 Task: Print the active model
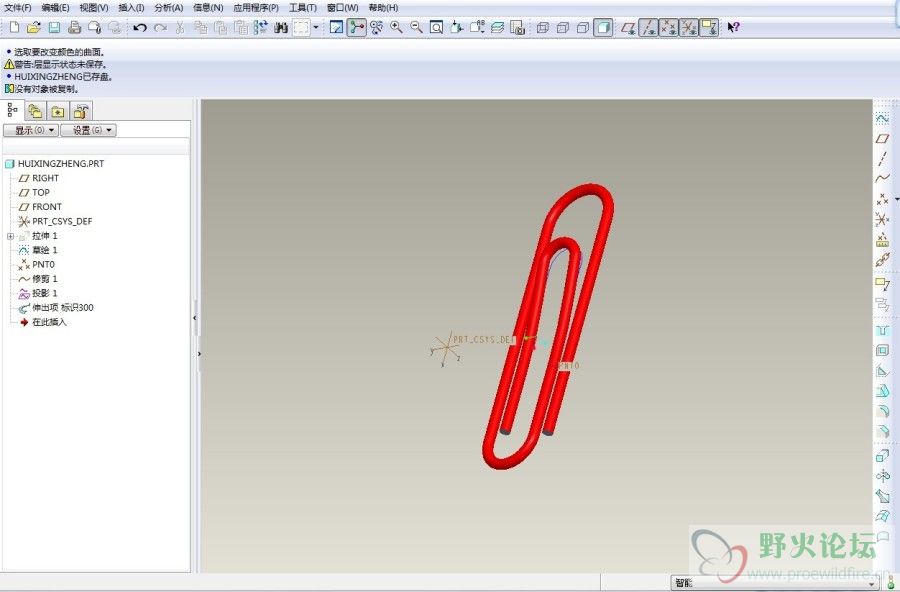[74, 27]
